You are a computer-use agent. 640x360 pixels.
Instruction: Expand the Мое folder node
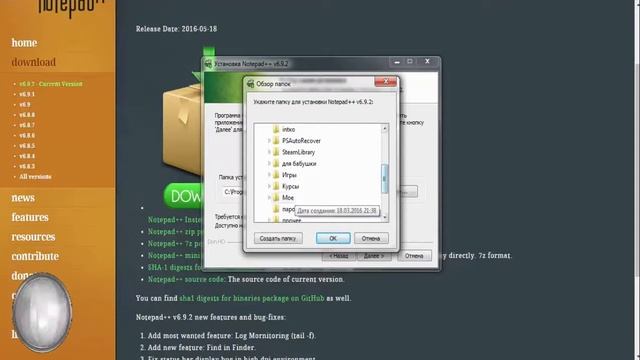[x=269, y=198]
